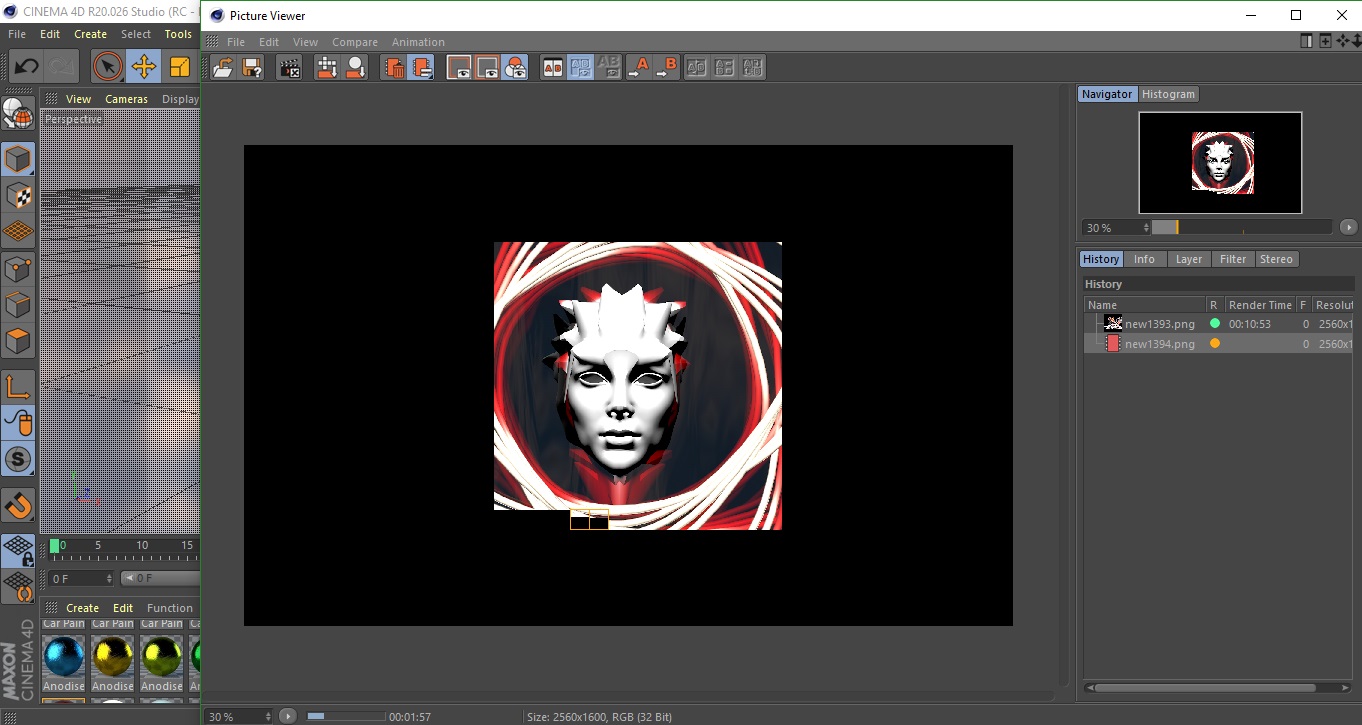
Task: Toggle the color circles display icon
Action: [x=515, y=68]
